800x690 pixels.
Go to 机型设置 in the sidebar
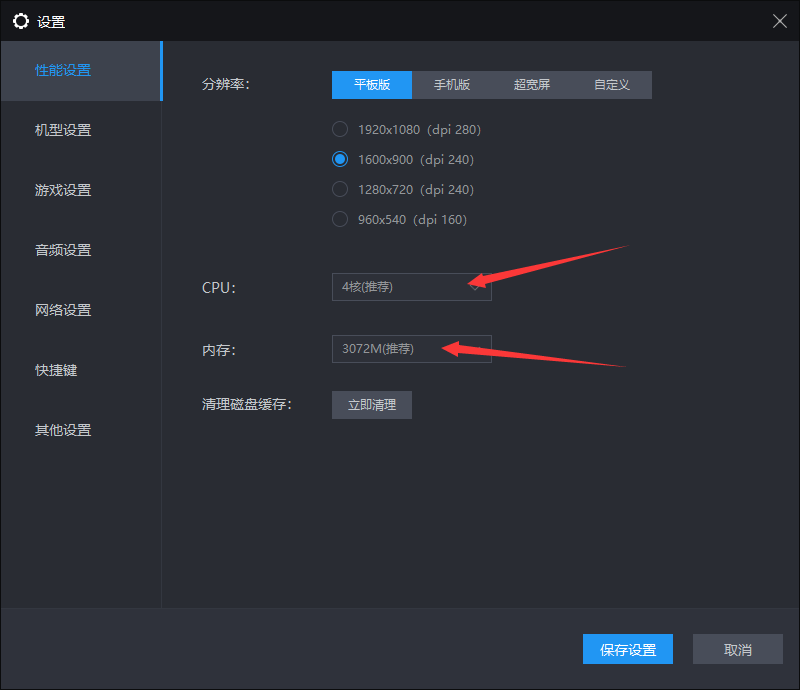(63, 130)
